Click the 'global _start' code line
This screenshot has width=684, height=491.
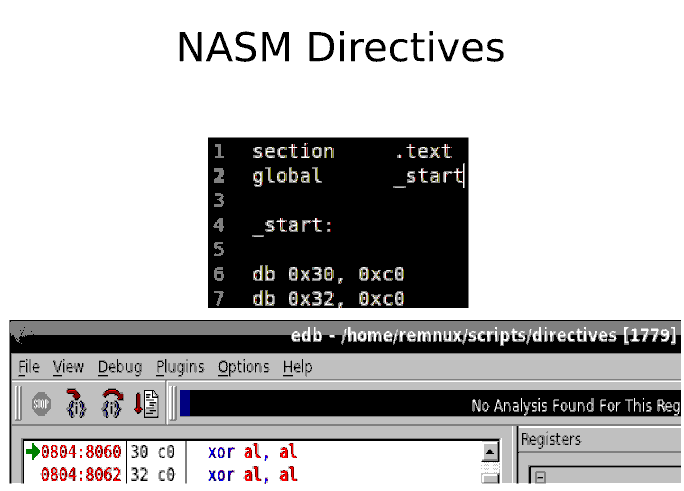coord(358,176)
